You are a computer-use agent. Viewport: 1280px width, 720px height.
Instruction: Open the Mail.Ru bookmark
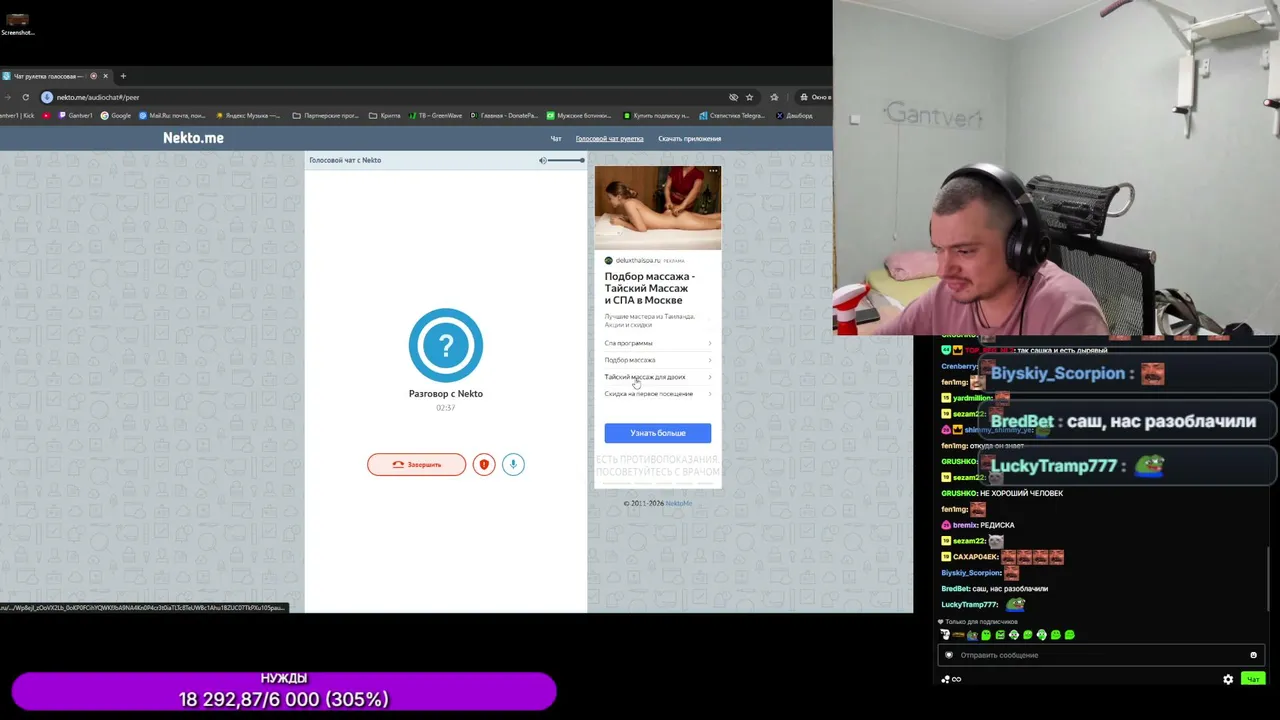[x=171, y=115]
